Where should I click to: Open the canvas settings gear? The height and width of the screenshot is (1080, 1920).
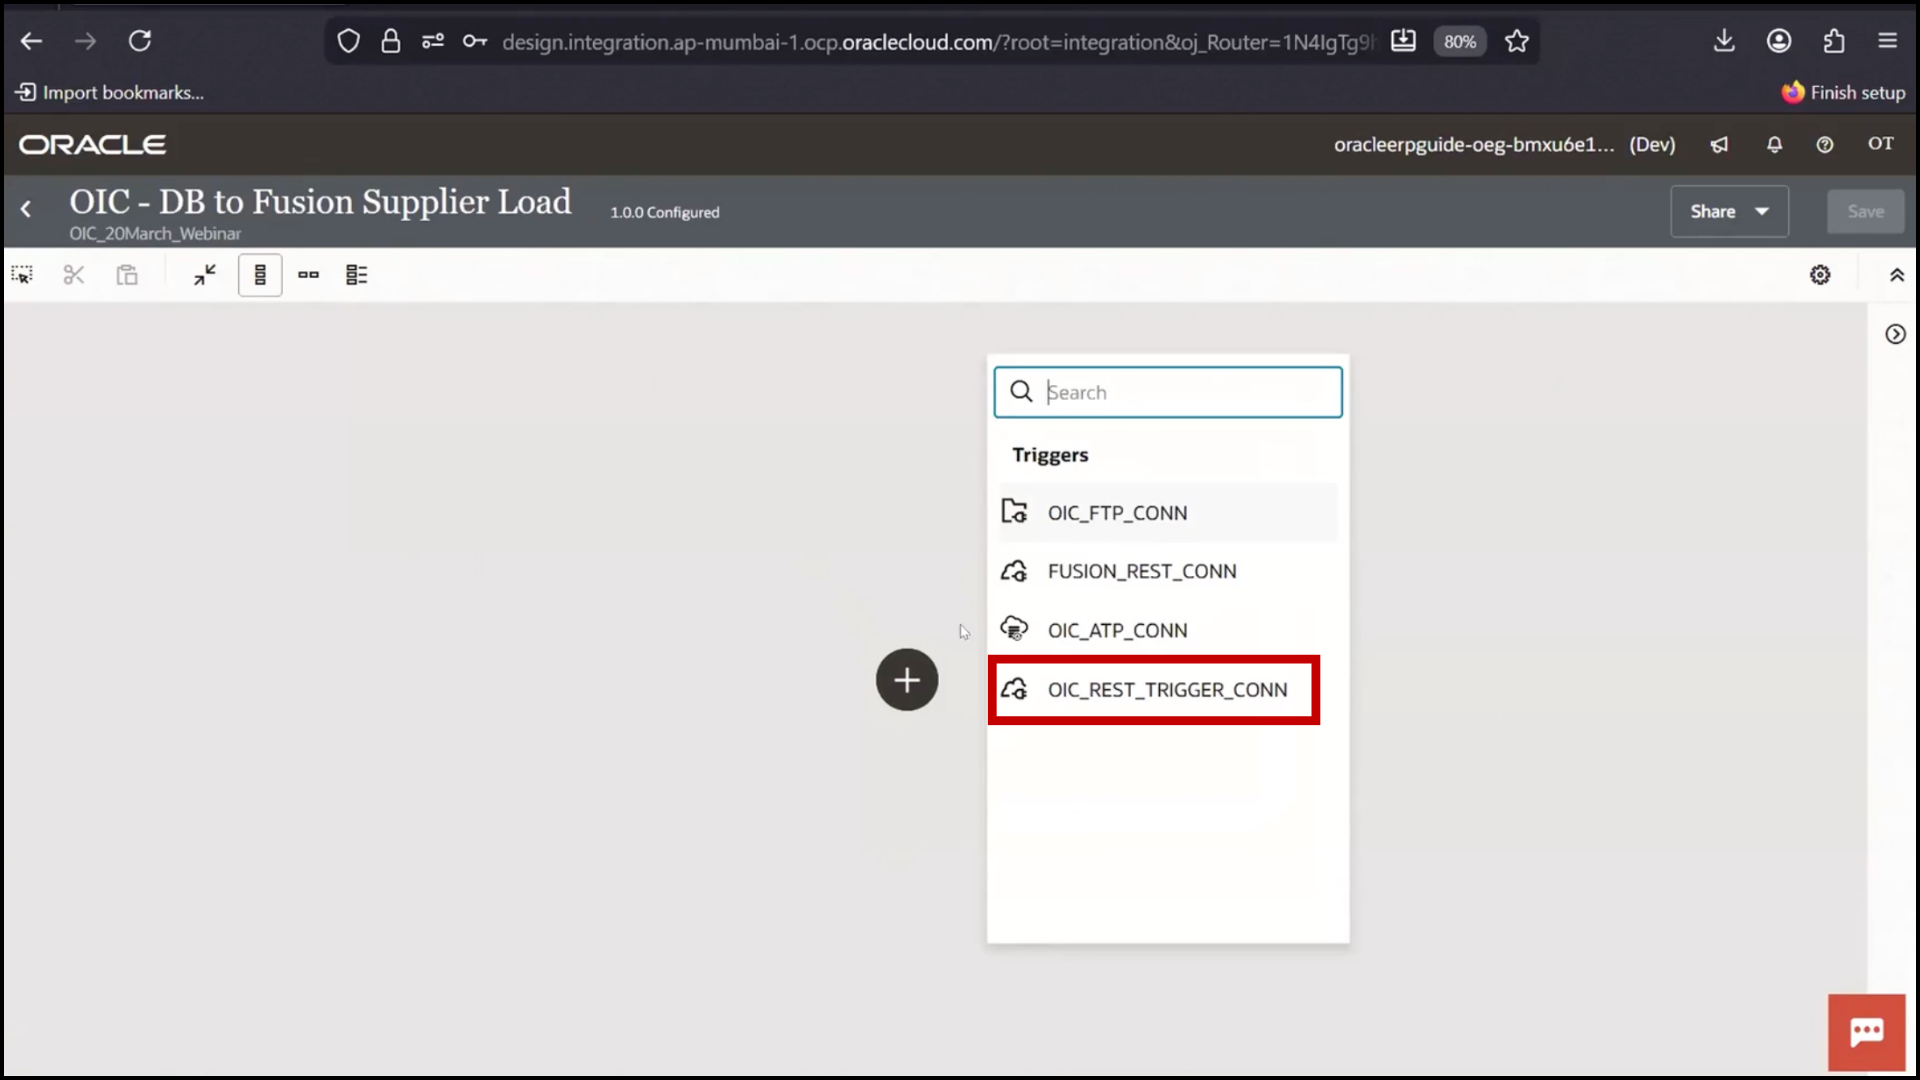pyautogui.click(x=1820, y=275)
